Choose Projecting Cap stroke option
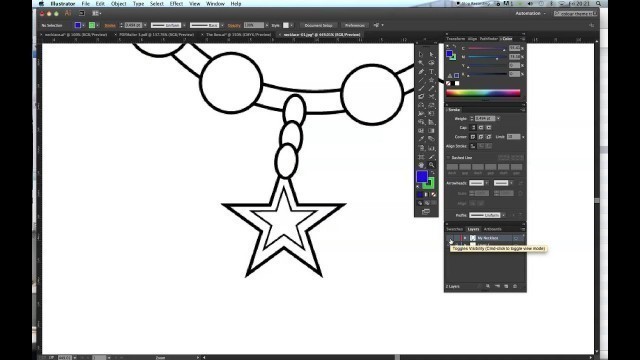The height and width of the screenshot is (360, 640). [x=489, y=128]
